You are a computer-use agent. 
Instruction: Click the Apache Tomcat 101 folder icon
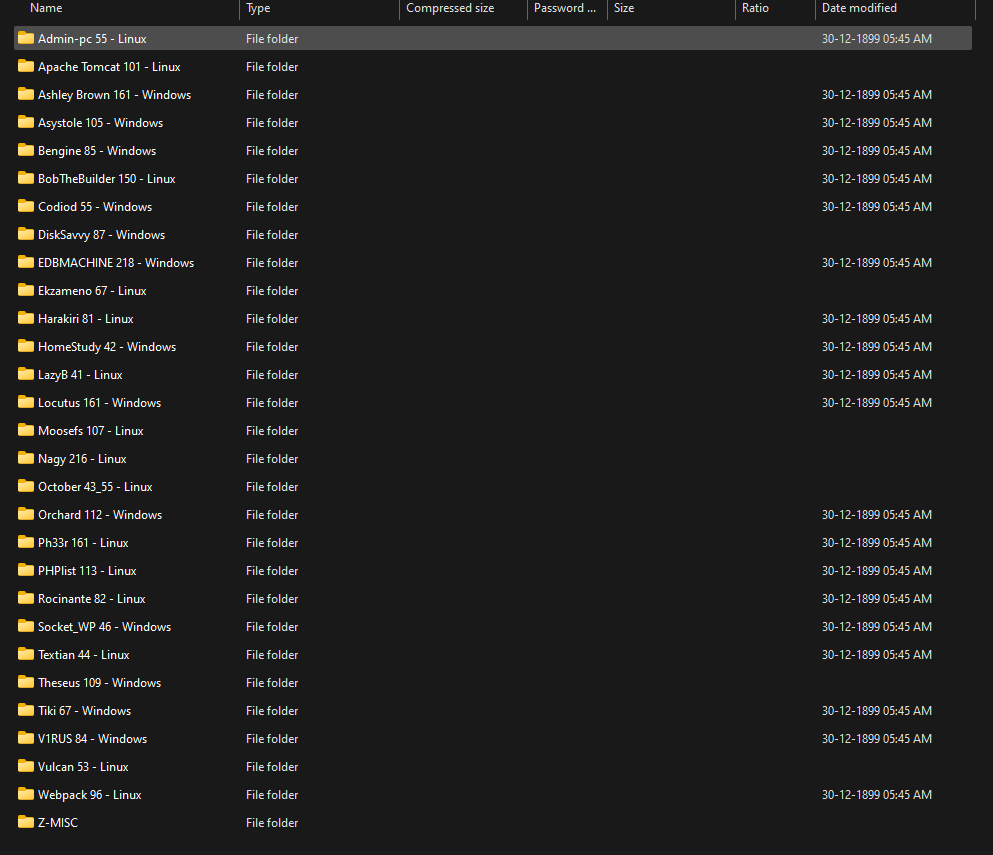tap(26, 66)
